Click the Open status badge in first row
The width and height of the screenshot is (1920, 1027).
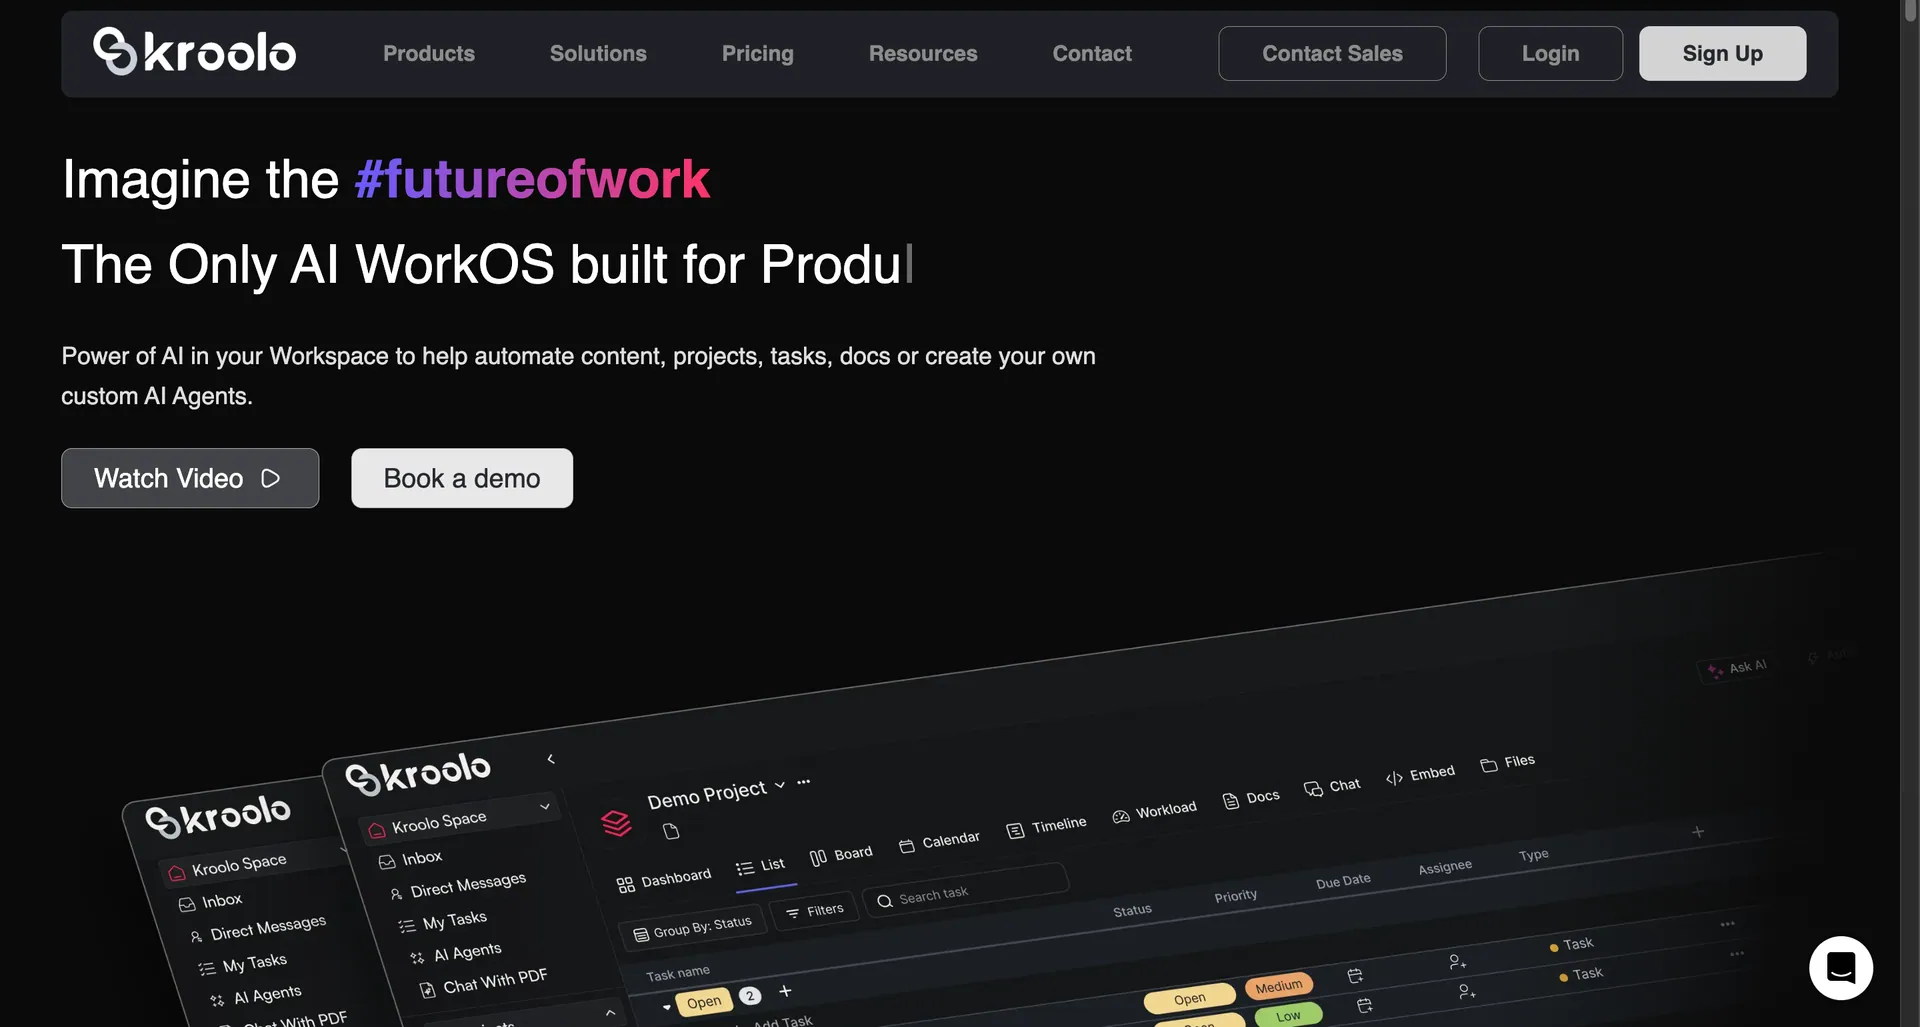[x=1190, y=998]
